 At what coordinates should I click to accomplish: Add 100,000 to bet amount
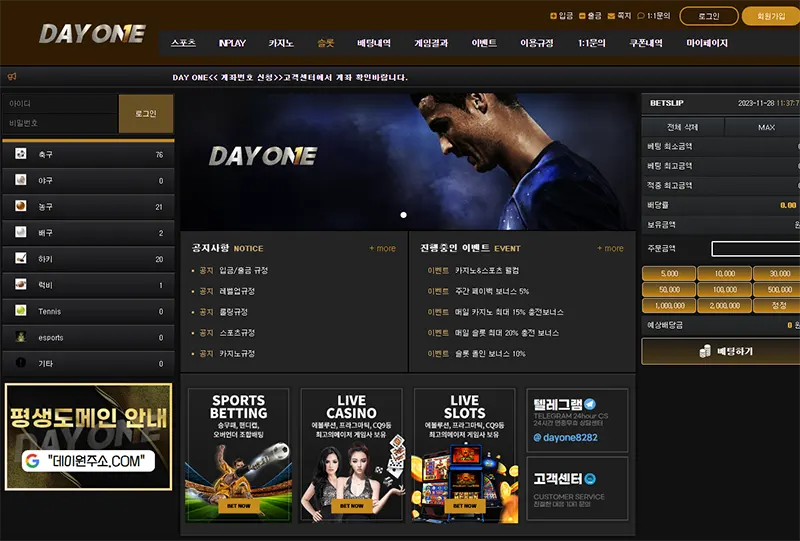click(x=724, y=289)
